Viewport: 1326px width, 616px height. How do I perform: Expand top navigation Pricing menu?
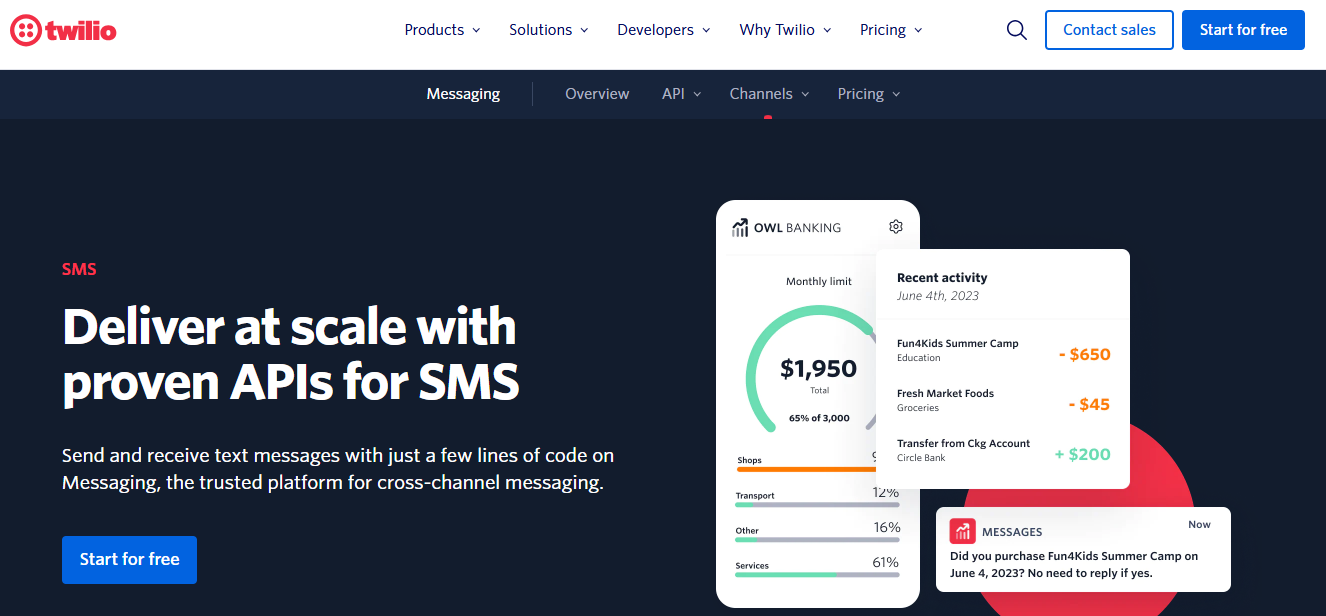coord(890,30)
